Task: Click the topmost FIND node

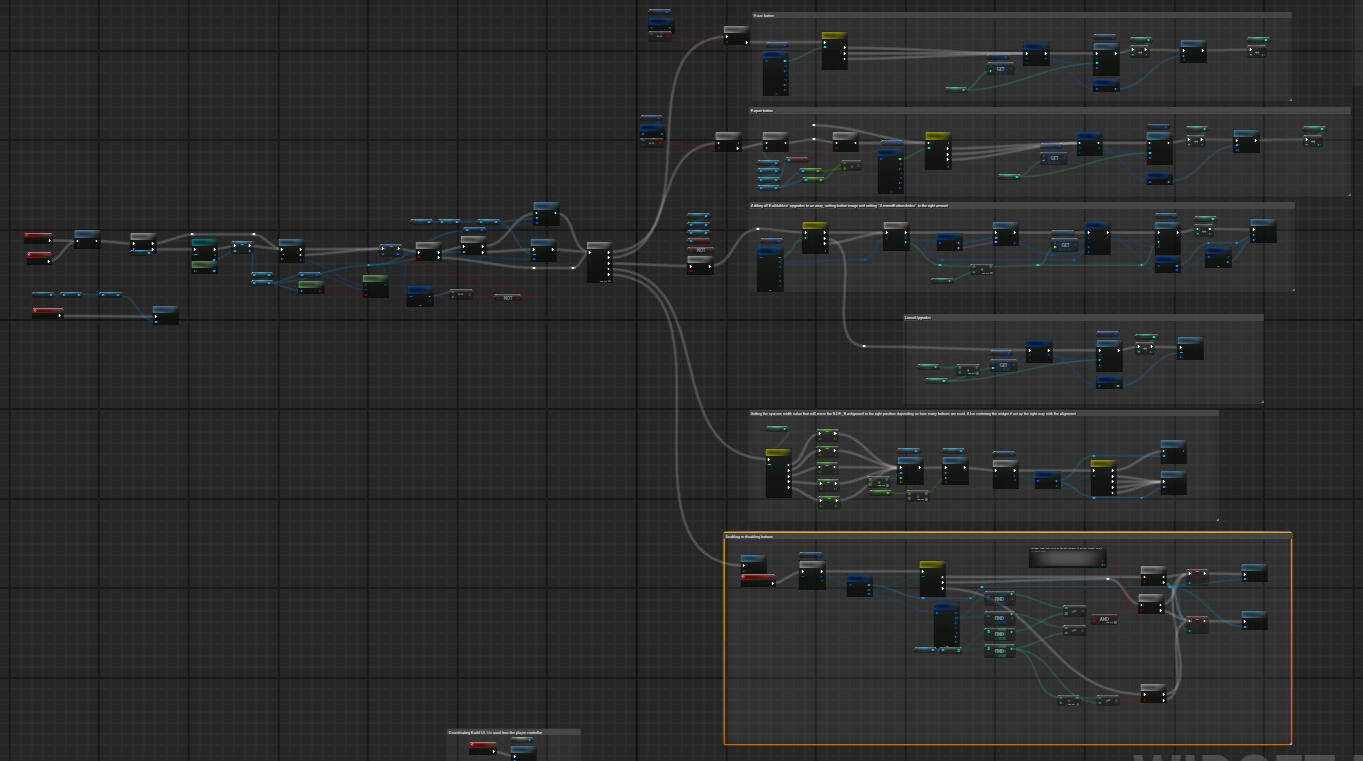Action: [999, 599]
